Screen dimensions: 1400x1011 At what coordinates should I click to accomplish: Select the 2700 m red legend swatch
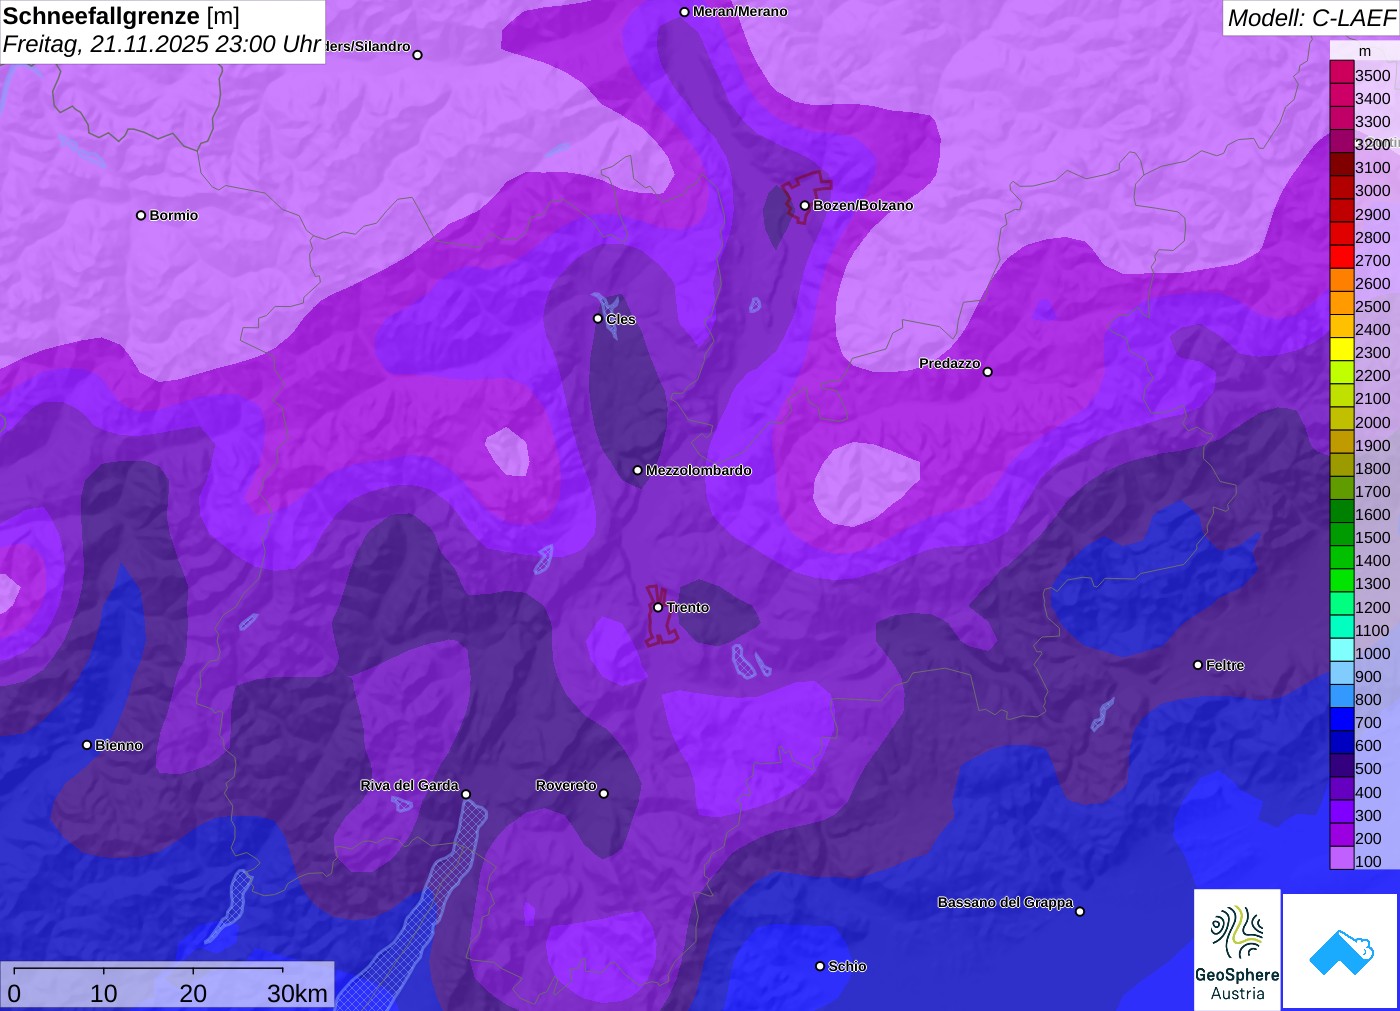[1342, 257]
